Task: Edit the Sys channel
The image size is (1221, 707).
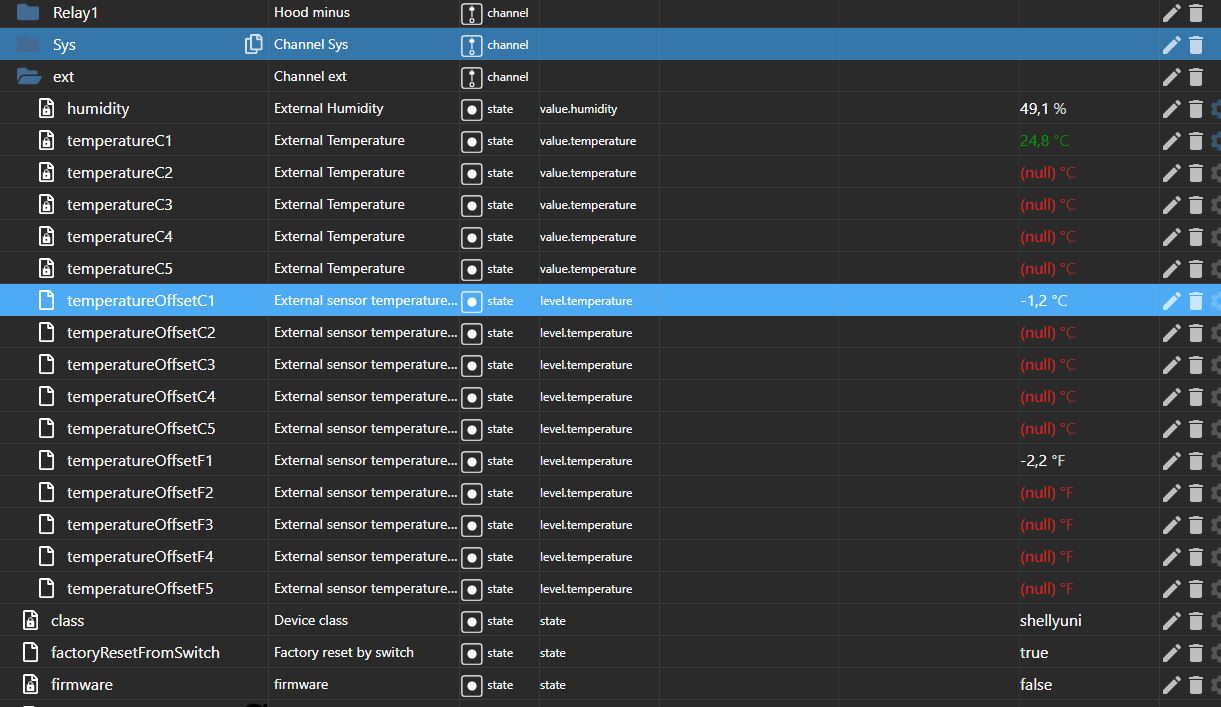Action: (x=1172, y=45)
